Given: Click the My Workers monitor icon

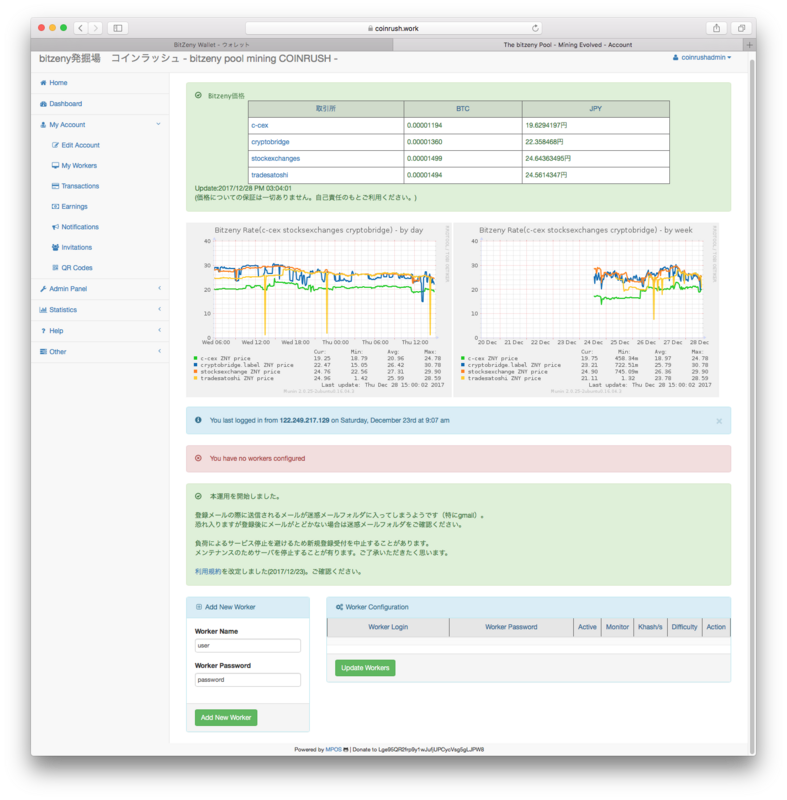Looking at the screenshot, I should (55, 165).
